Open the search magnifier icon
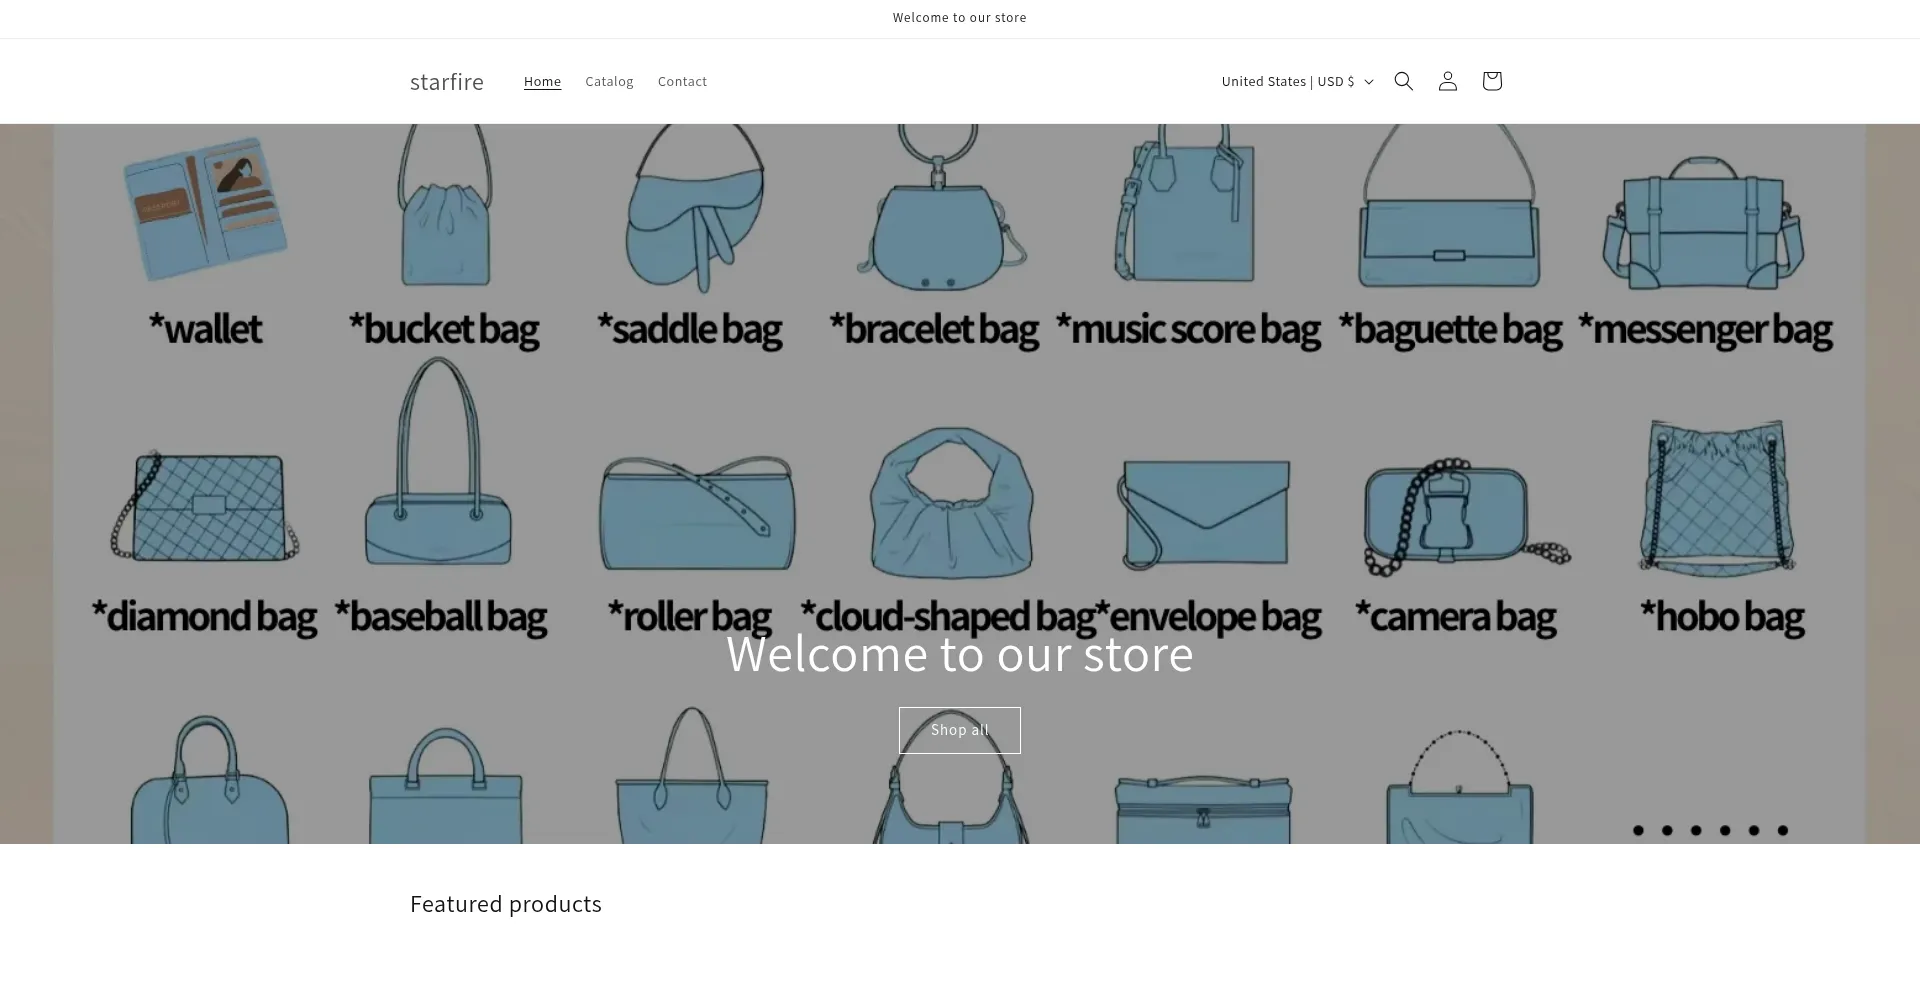 pos(1403,81)
